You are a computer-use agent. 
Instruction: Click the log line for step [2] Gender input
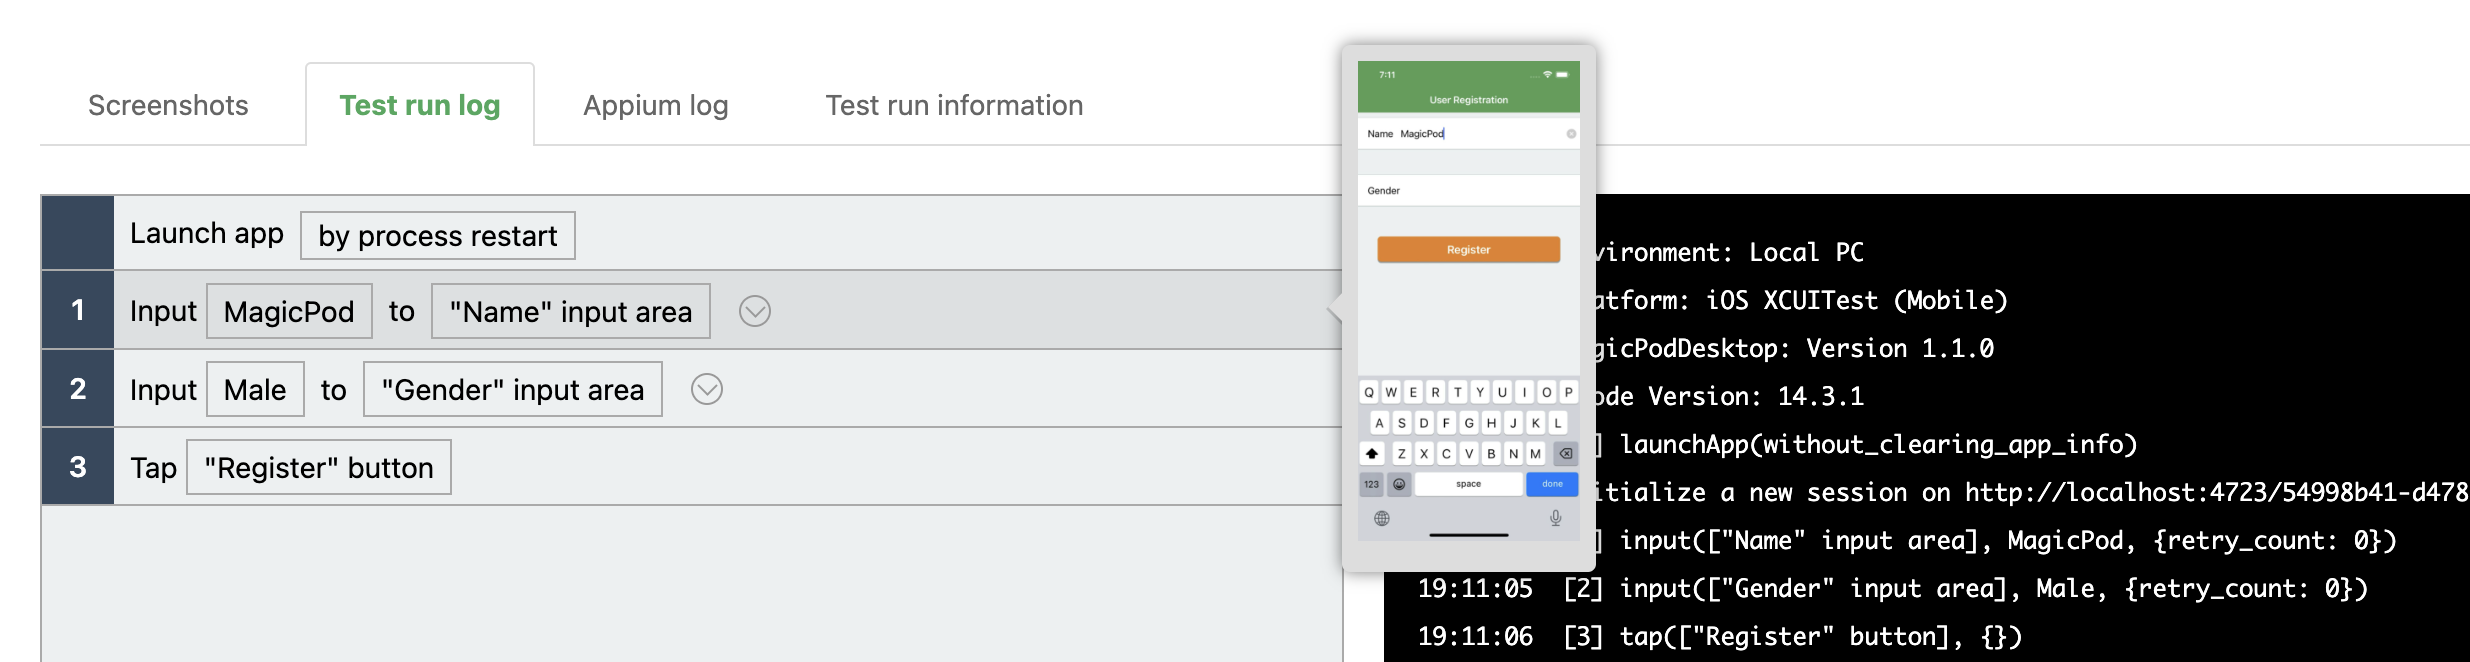pyautogui.click(x=1892, y=589)
